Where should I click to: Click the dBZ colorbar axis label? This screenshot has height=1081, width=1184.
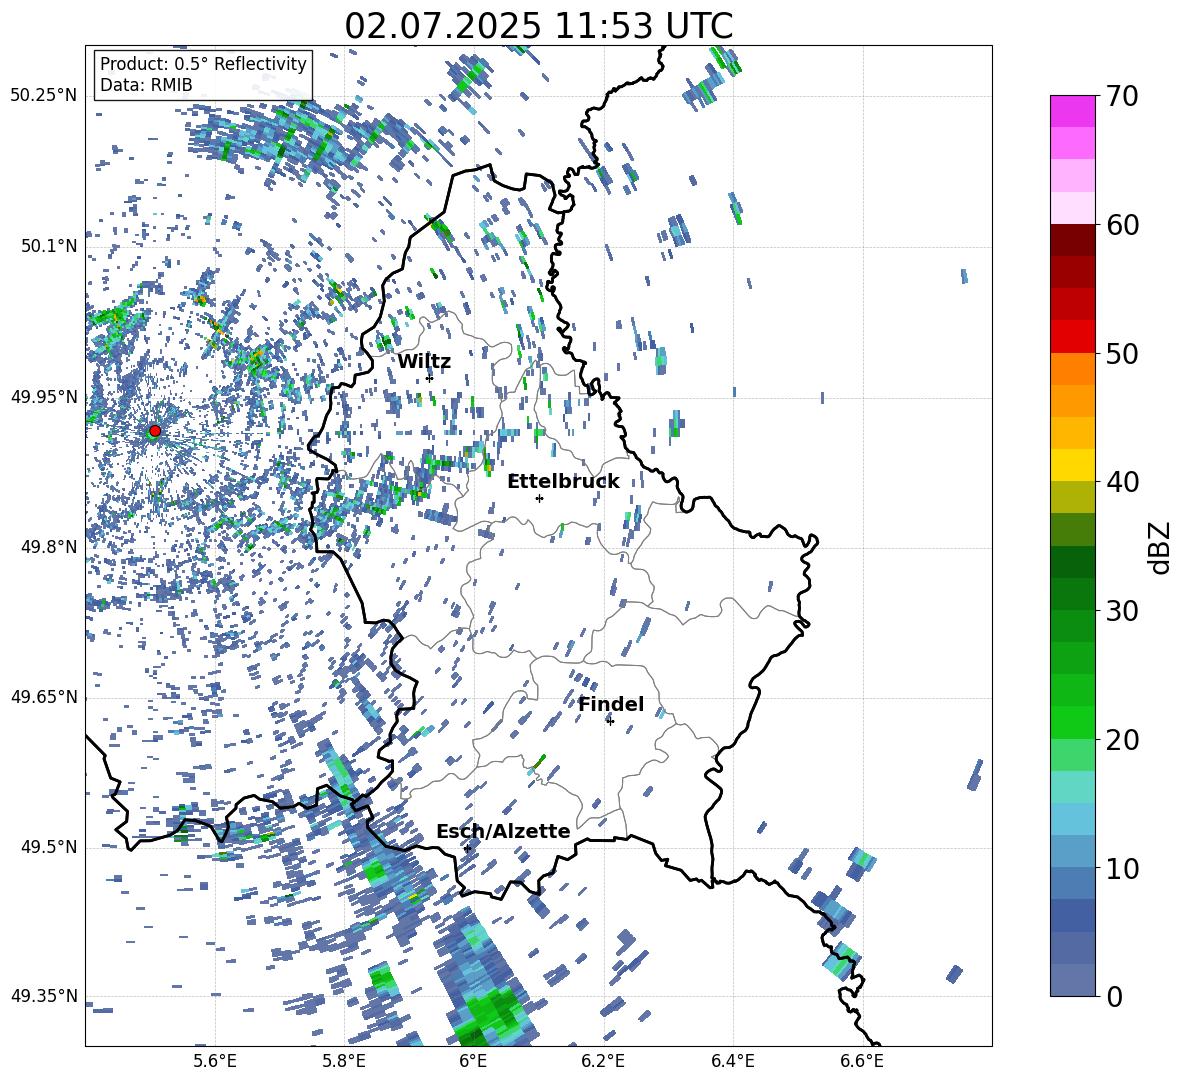click(x=1161, y=547)
